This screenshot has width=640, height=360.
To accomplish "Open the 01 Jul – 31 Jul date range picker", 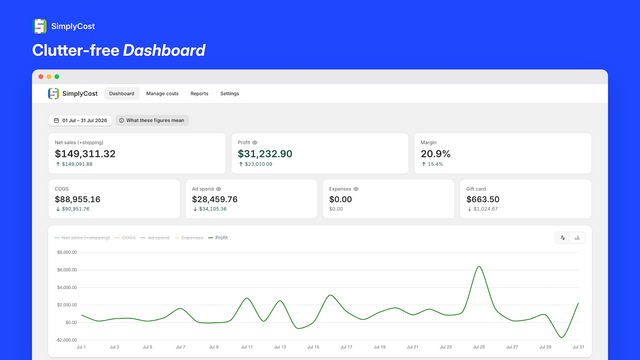I will (x=80, y=120).
